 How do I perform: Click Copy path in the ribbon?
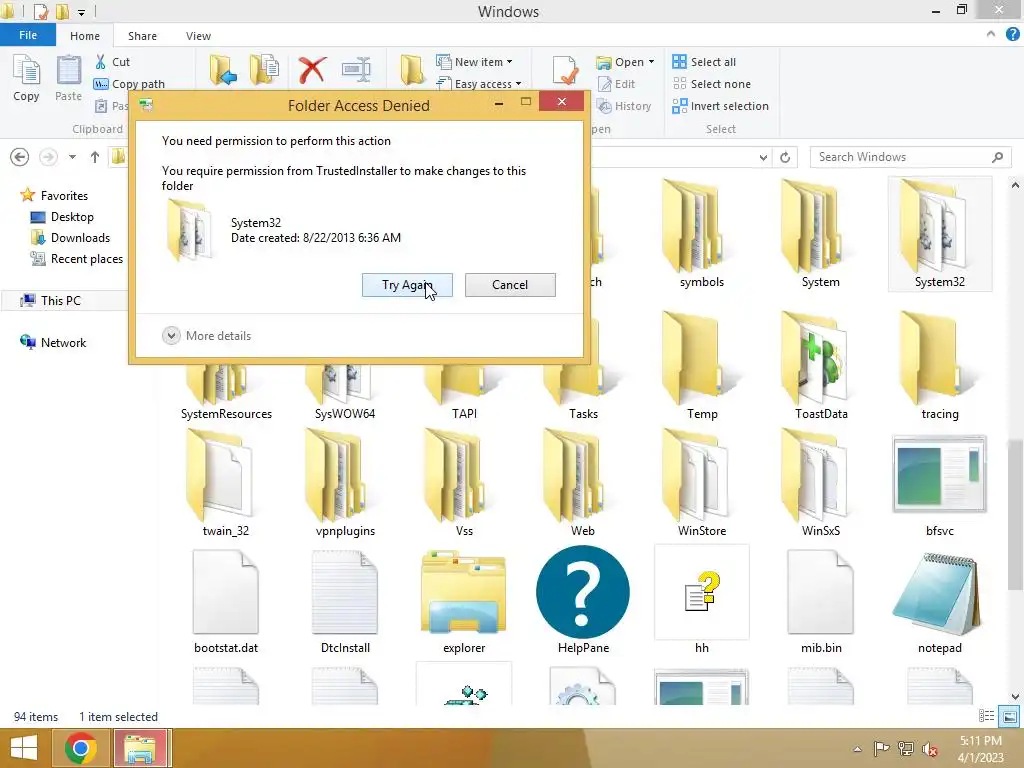[x=129, y=84]
